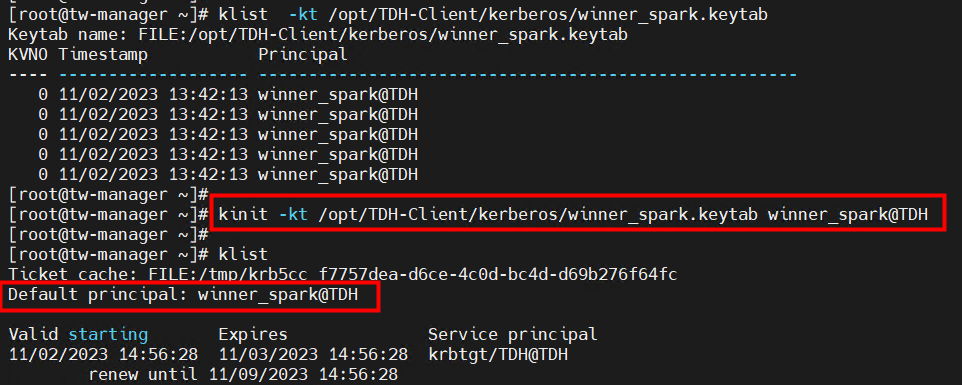
Task: Select the Default principal winner_spark@TDH line
Action: [x=183, y=295]
